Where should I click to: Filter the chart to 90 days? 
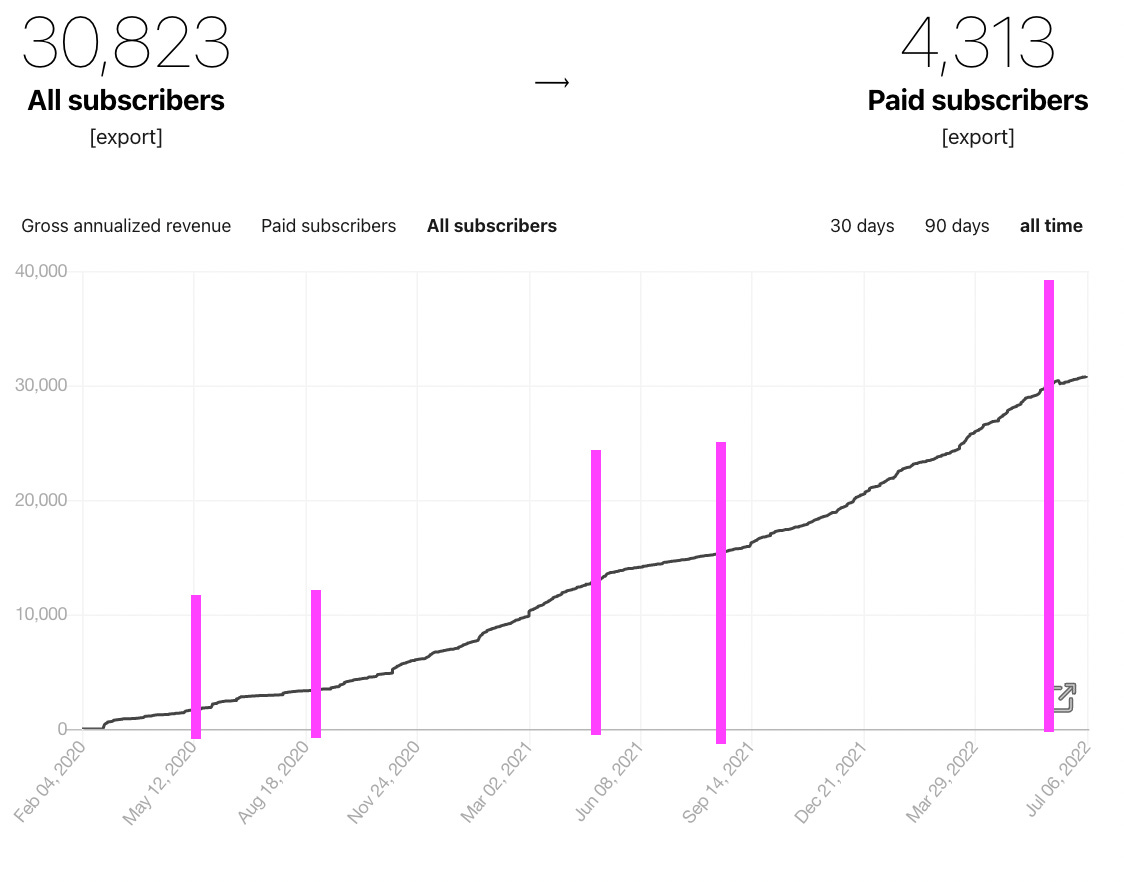(x=956, y=226)
